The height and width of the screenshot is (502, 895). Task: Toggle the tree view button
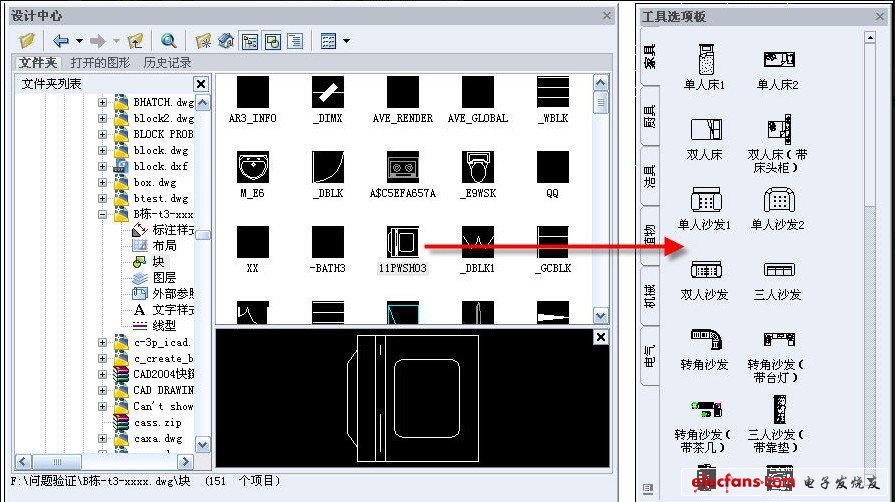[x=249, y=41]
